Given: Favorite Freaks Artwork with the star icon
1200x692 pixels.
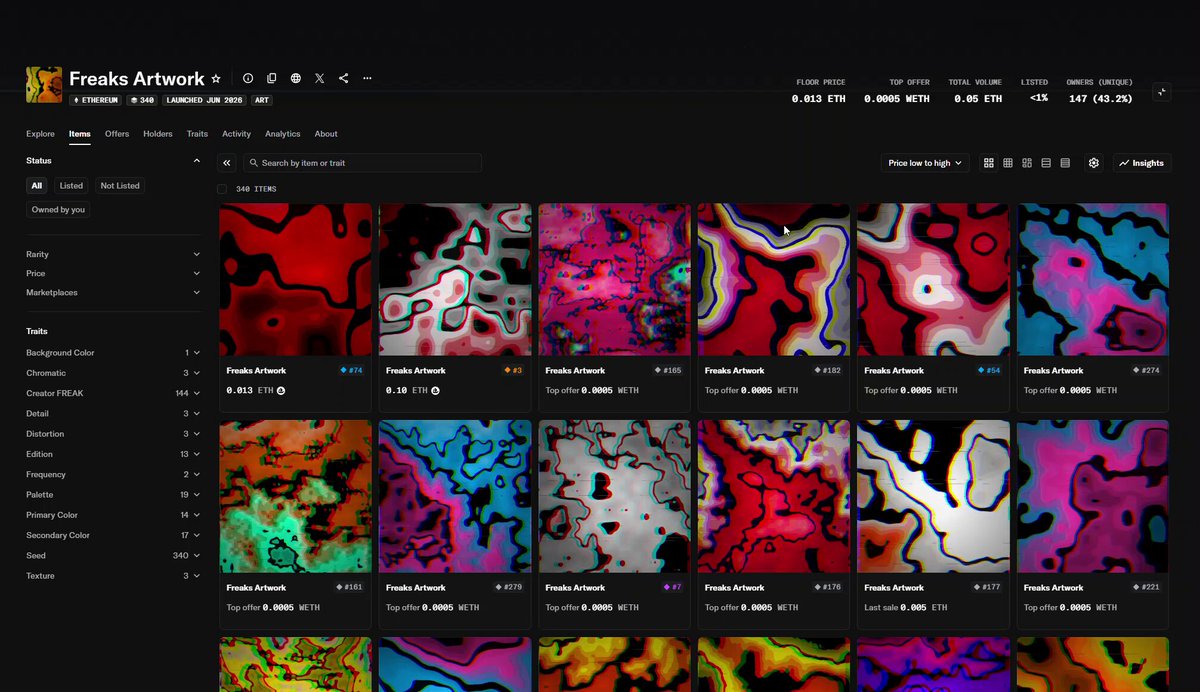Looking at the screenshot, I should point(216,78).
